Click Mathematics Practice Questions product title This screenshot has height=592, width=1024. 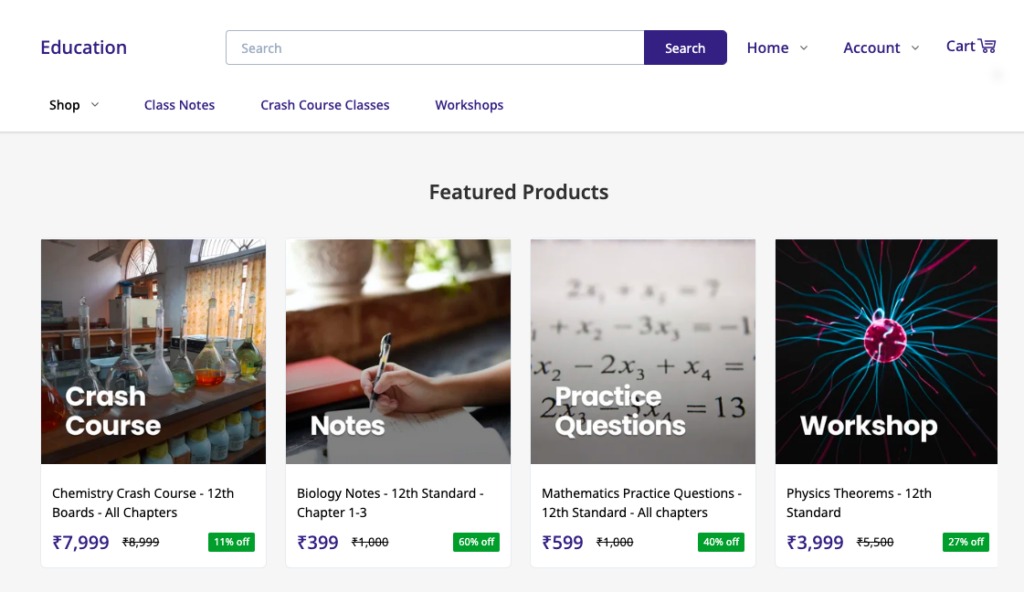641,503
